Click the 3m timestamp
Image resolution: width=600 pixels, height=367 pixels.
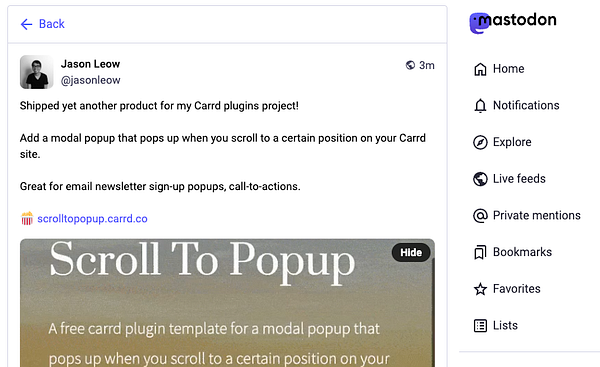(427, 65)
